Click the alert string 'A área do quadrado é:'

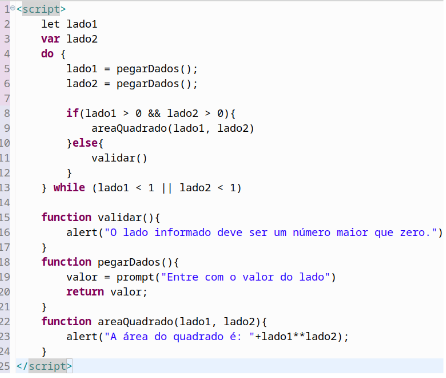pyautogui.click(x=180, y=336)
